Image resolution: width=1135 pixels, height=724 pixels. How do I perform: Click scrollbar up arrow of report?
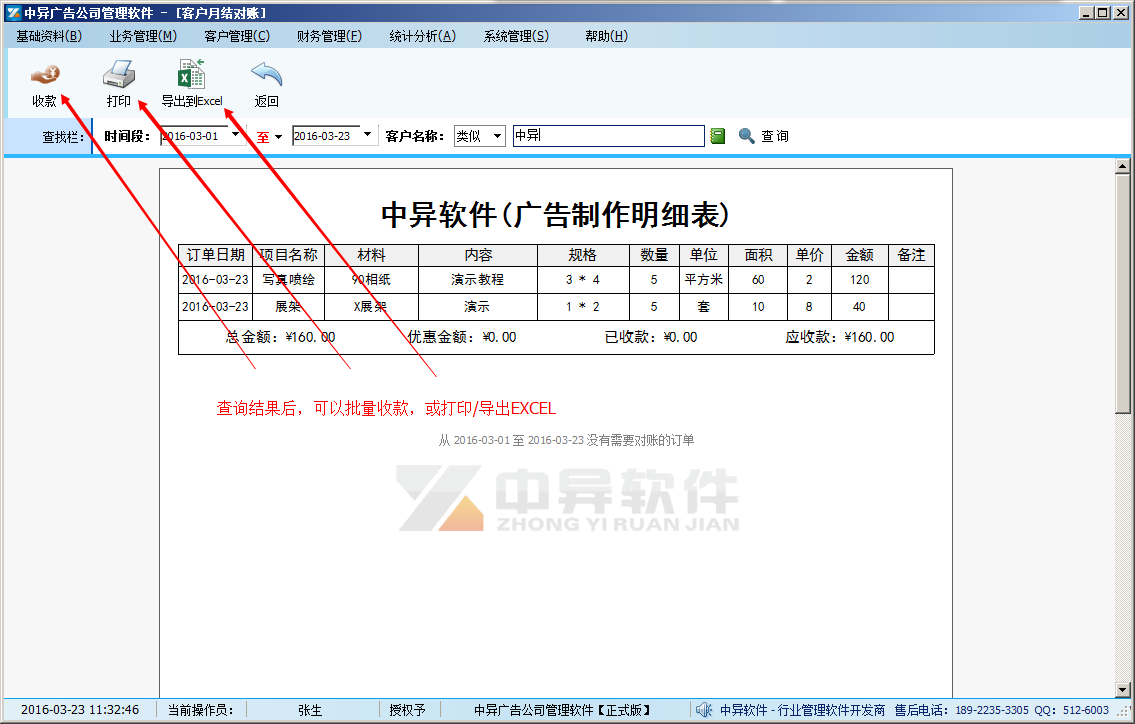point(1123,166)
